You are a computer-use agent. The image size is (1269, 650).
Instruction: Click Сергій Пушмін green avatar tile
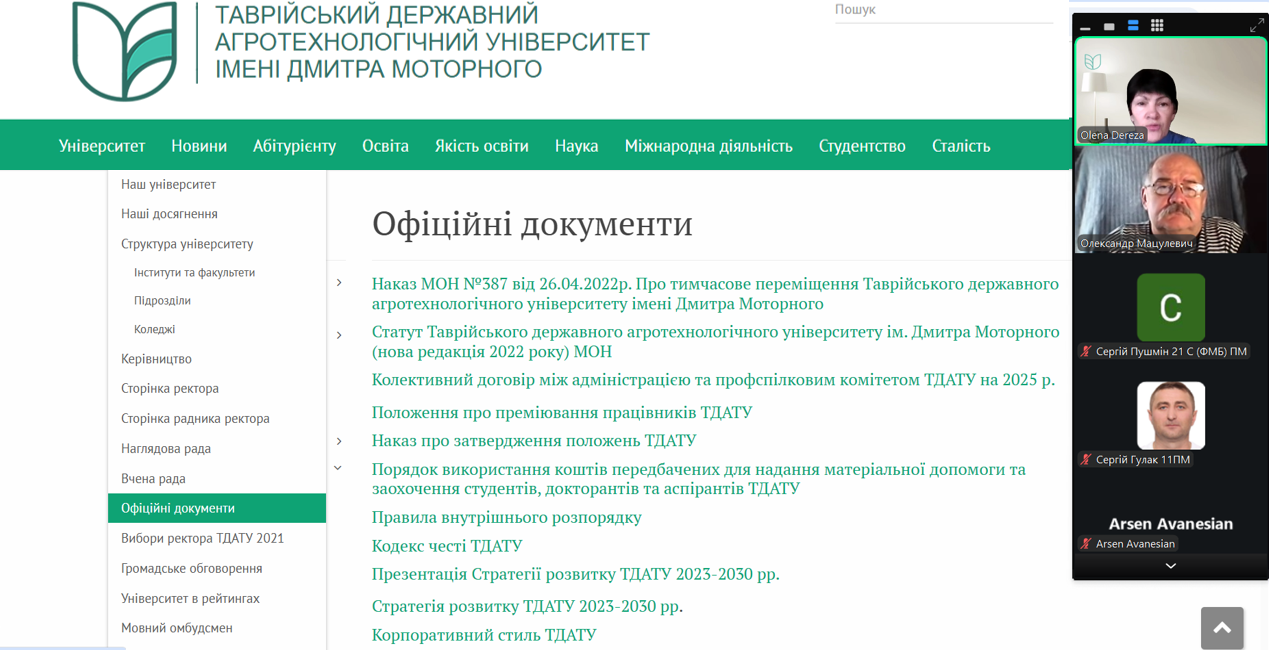point(1170,308)
